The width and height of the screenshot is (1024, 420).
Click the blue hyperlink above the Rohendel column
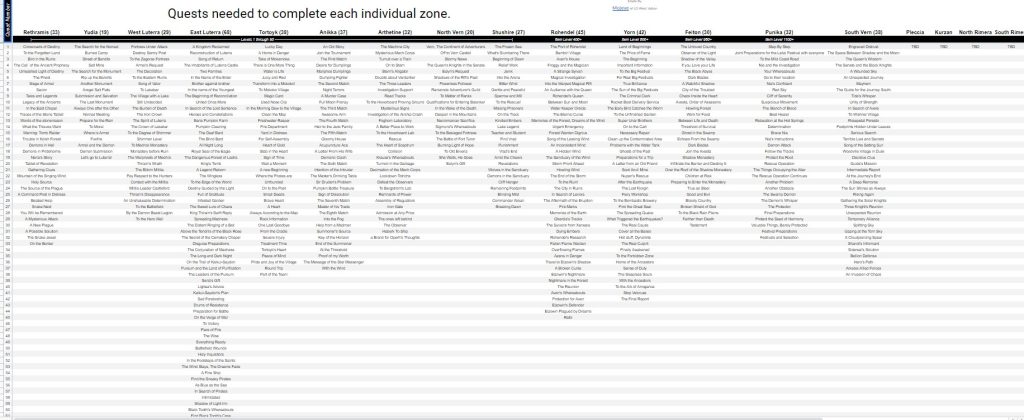(x=620, y=8)
